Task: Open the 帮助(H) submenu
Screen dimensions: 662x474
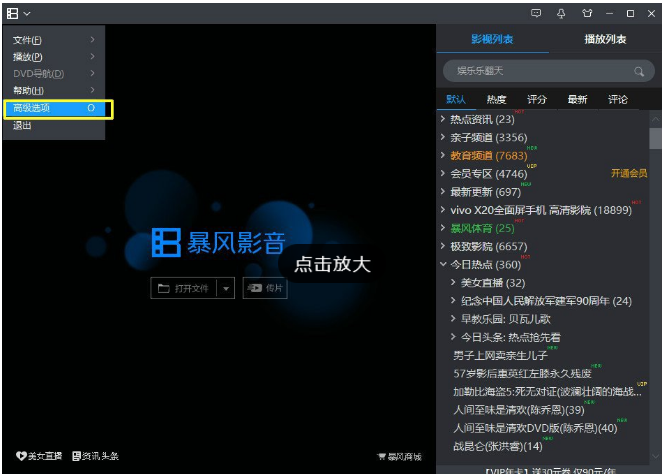Action: (x=54, y=90)
